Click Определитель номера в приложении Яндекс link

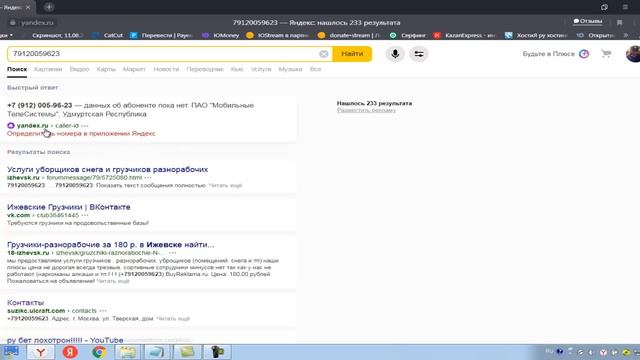click(x=81, y=133)
